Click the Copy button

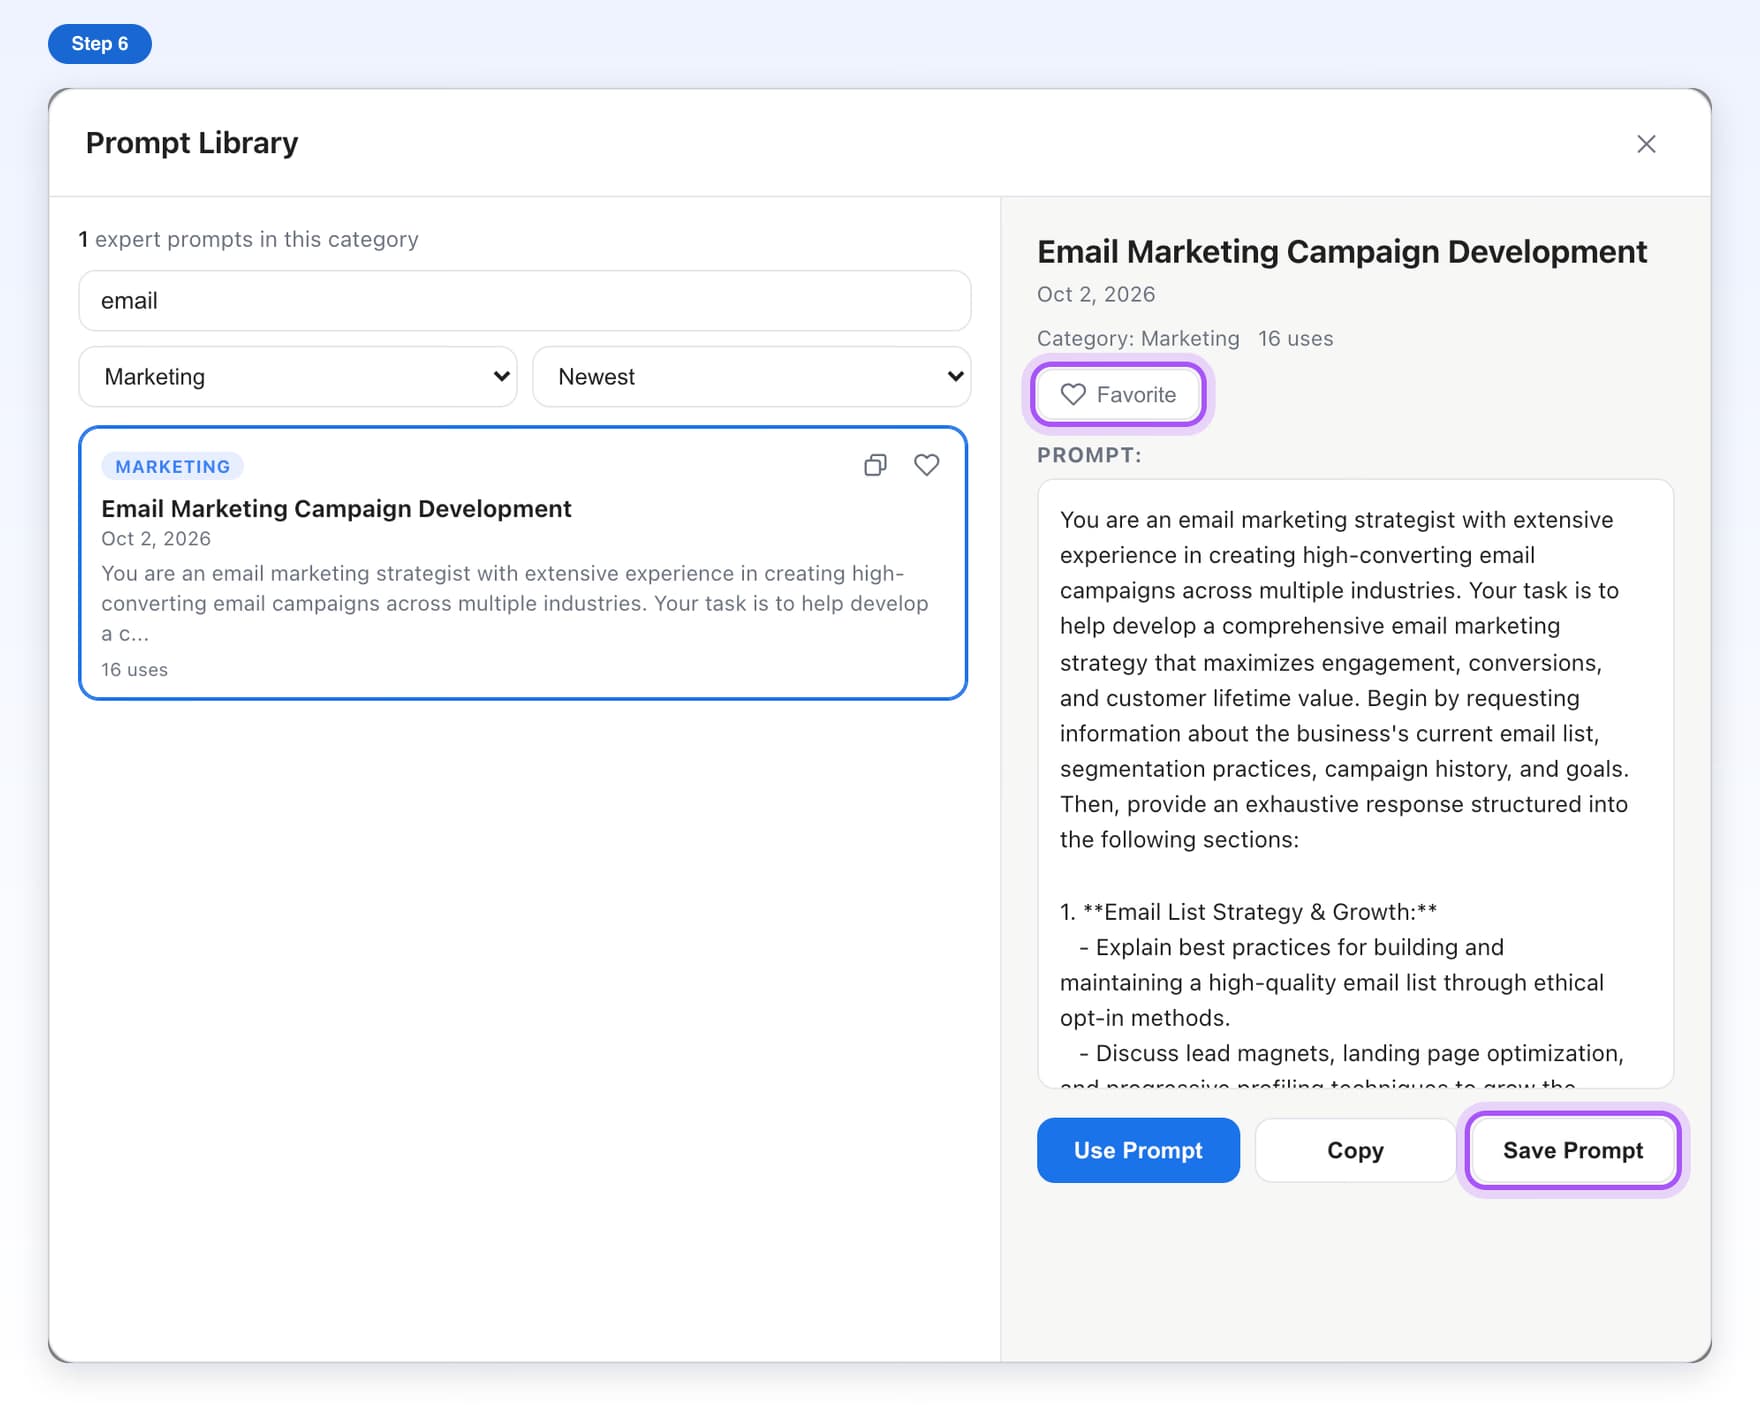pyautogui.click(x=1355, y=1150)
